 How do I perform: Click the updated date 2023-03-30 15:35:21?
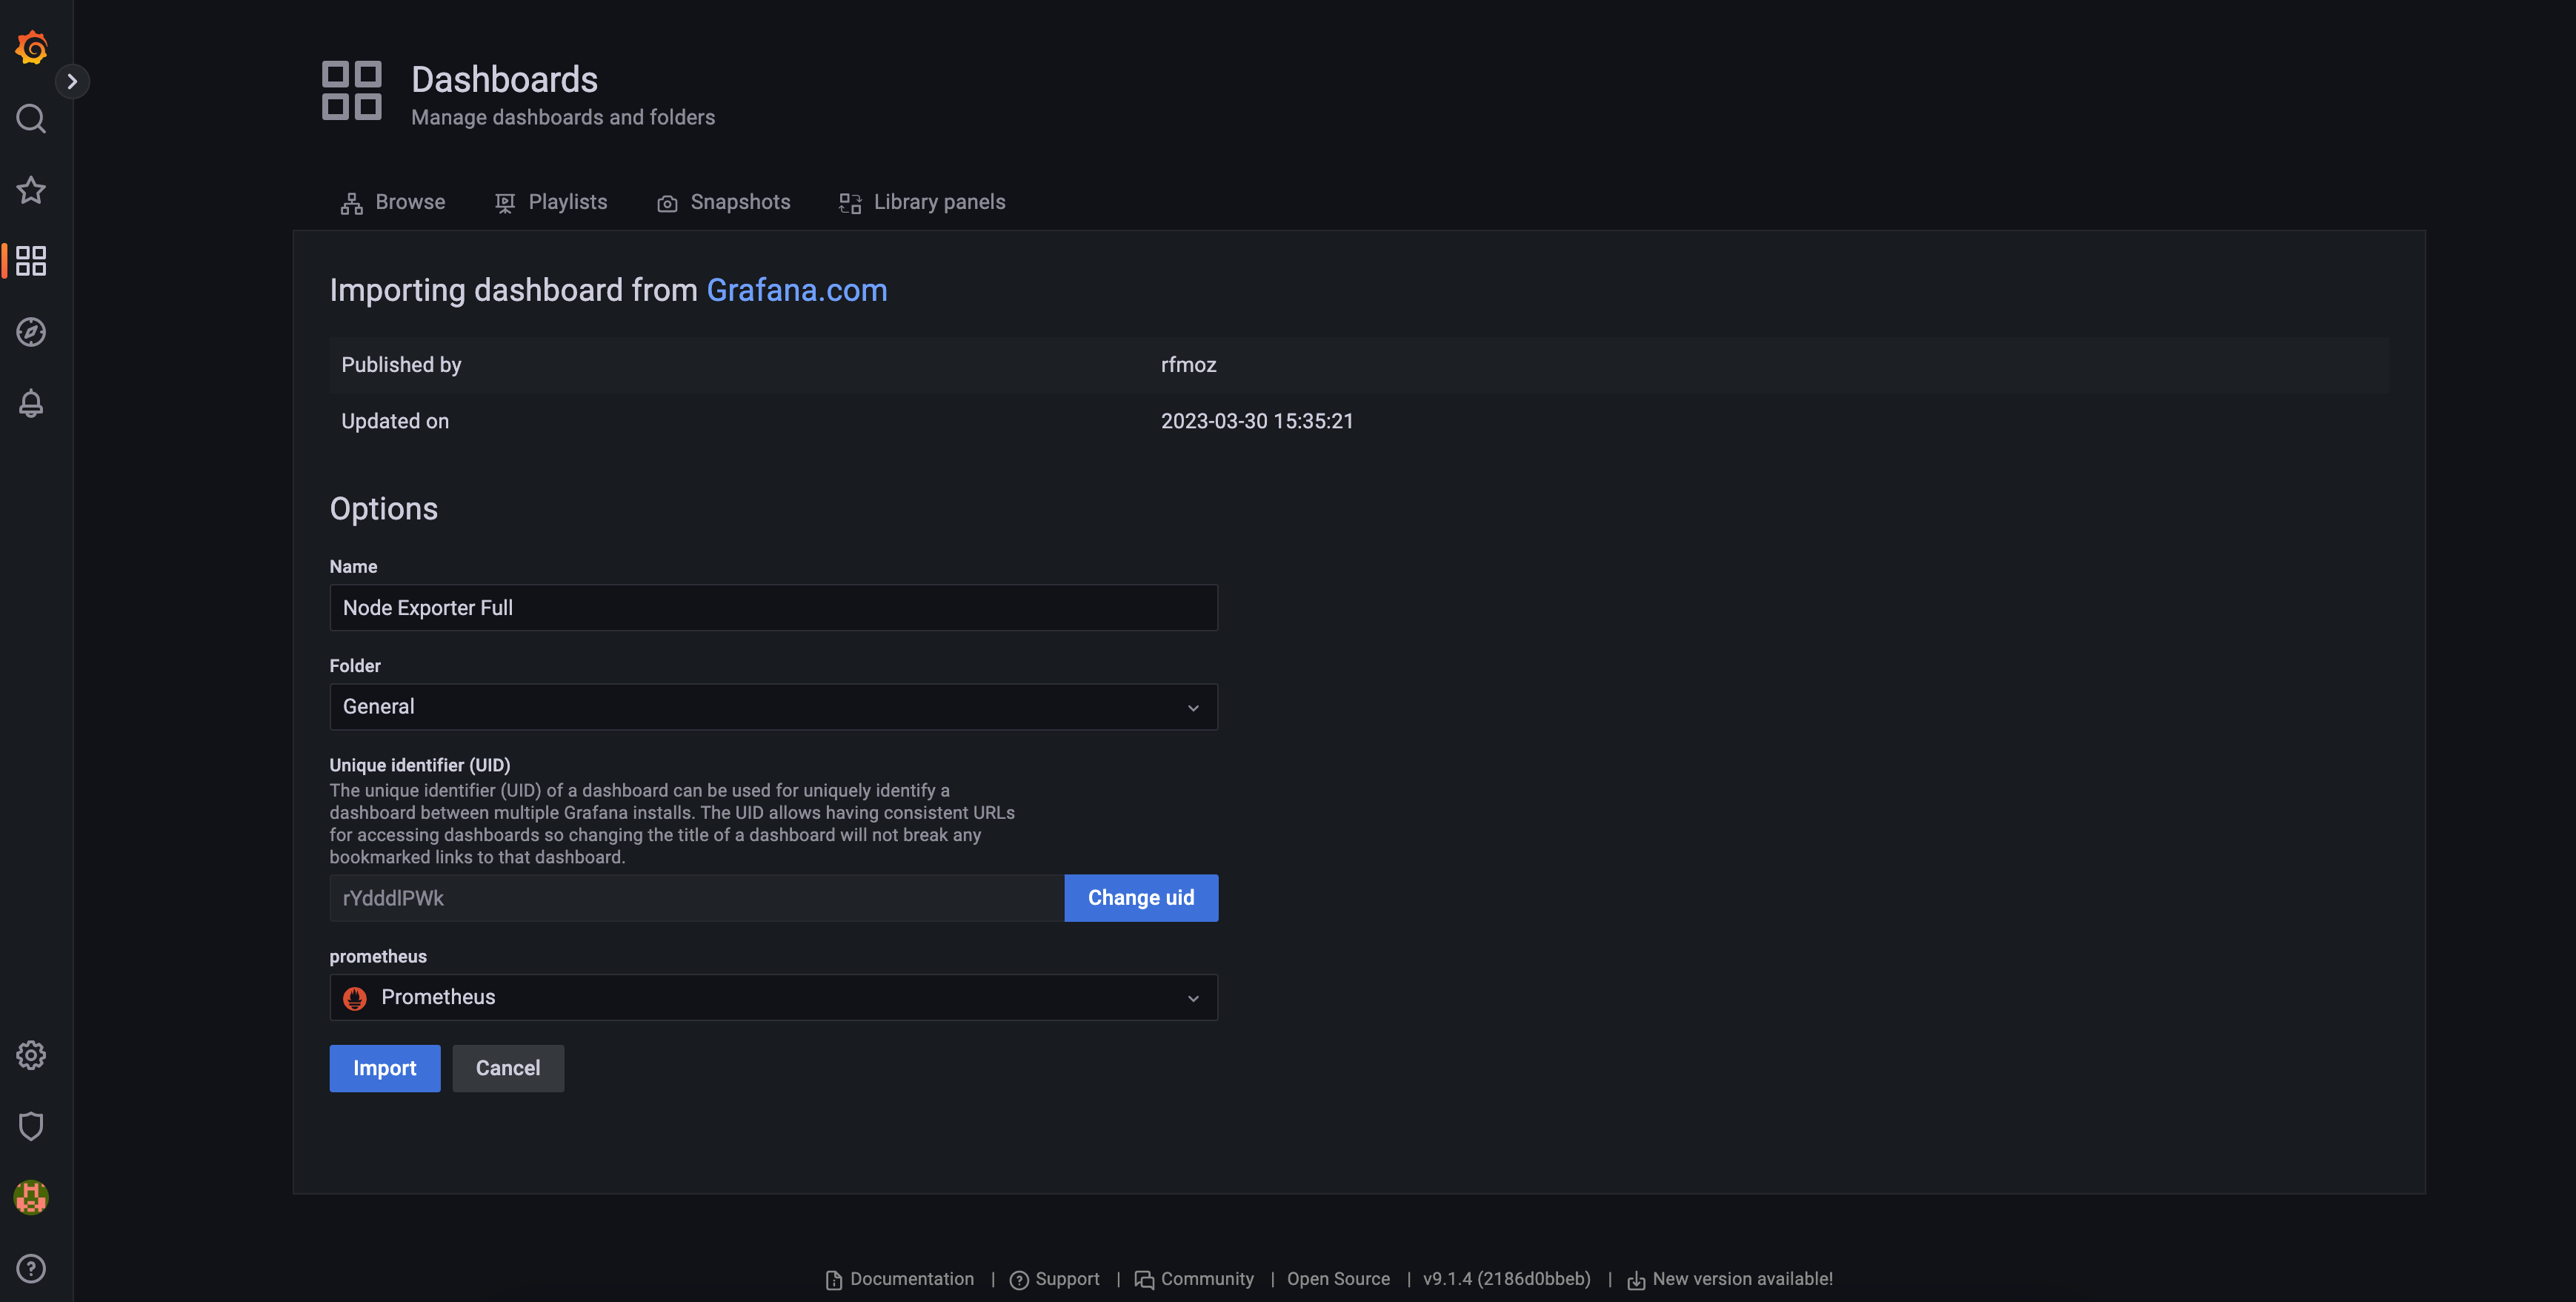click(x=1257, y=421)
